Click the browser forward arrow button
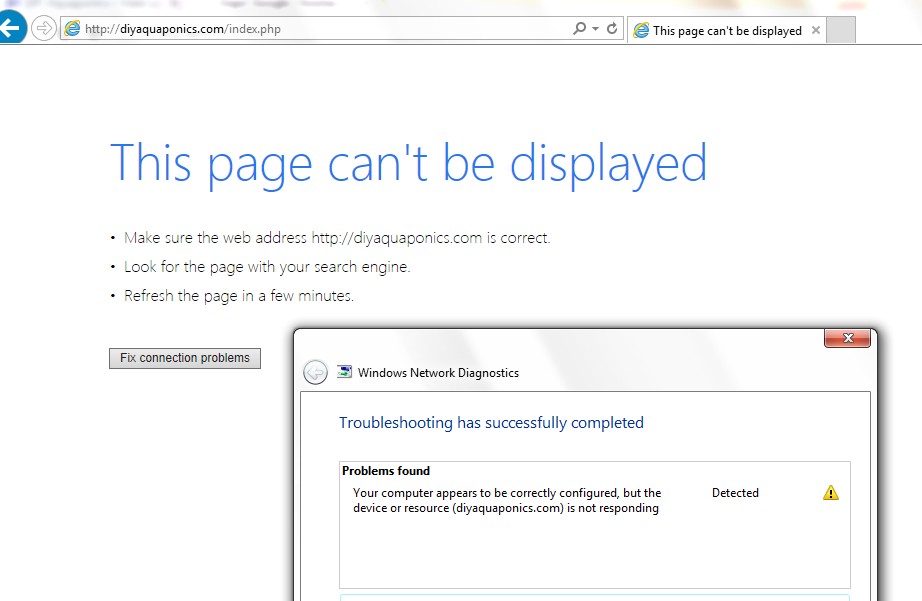Viewport: 922px width, 601px height. (44, 28)
